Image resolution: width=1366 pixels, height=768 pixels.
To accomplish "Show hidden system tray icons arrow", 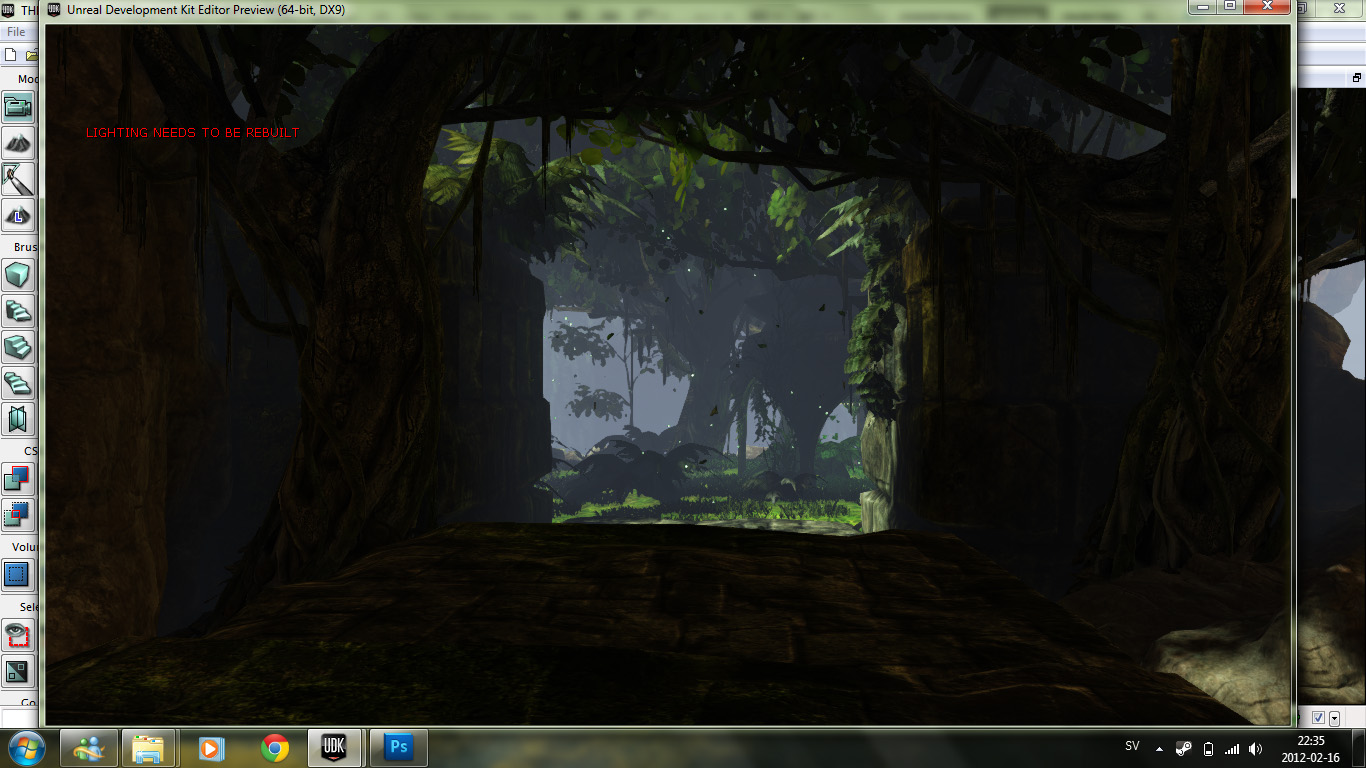I will tap(1159, 748).
